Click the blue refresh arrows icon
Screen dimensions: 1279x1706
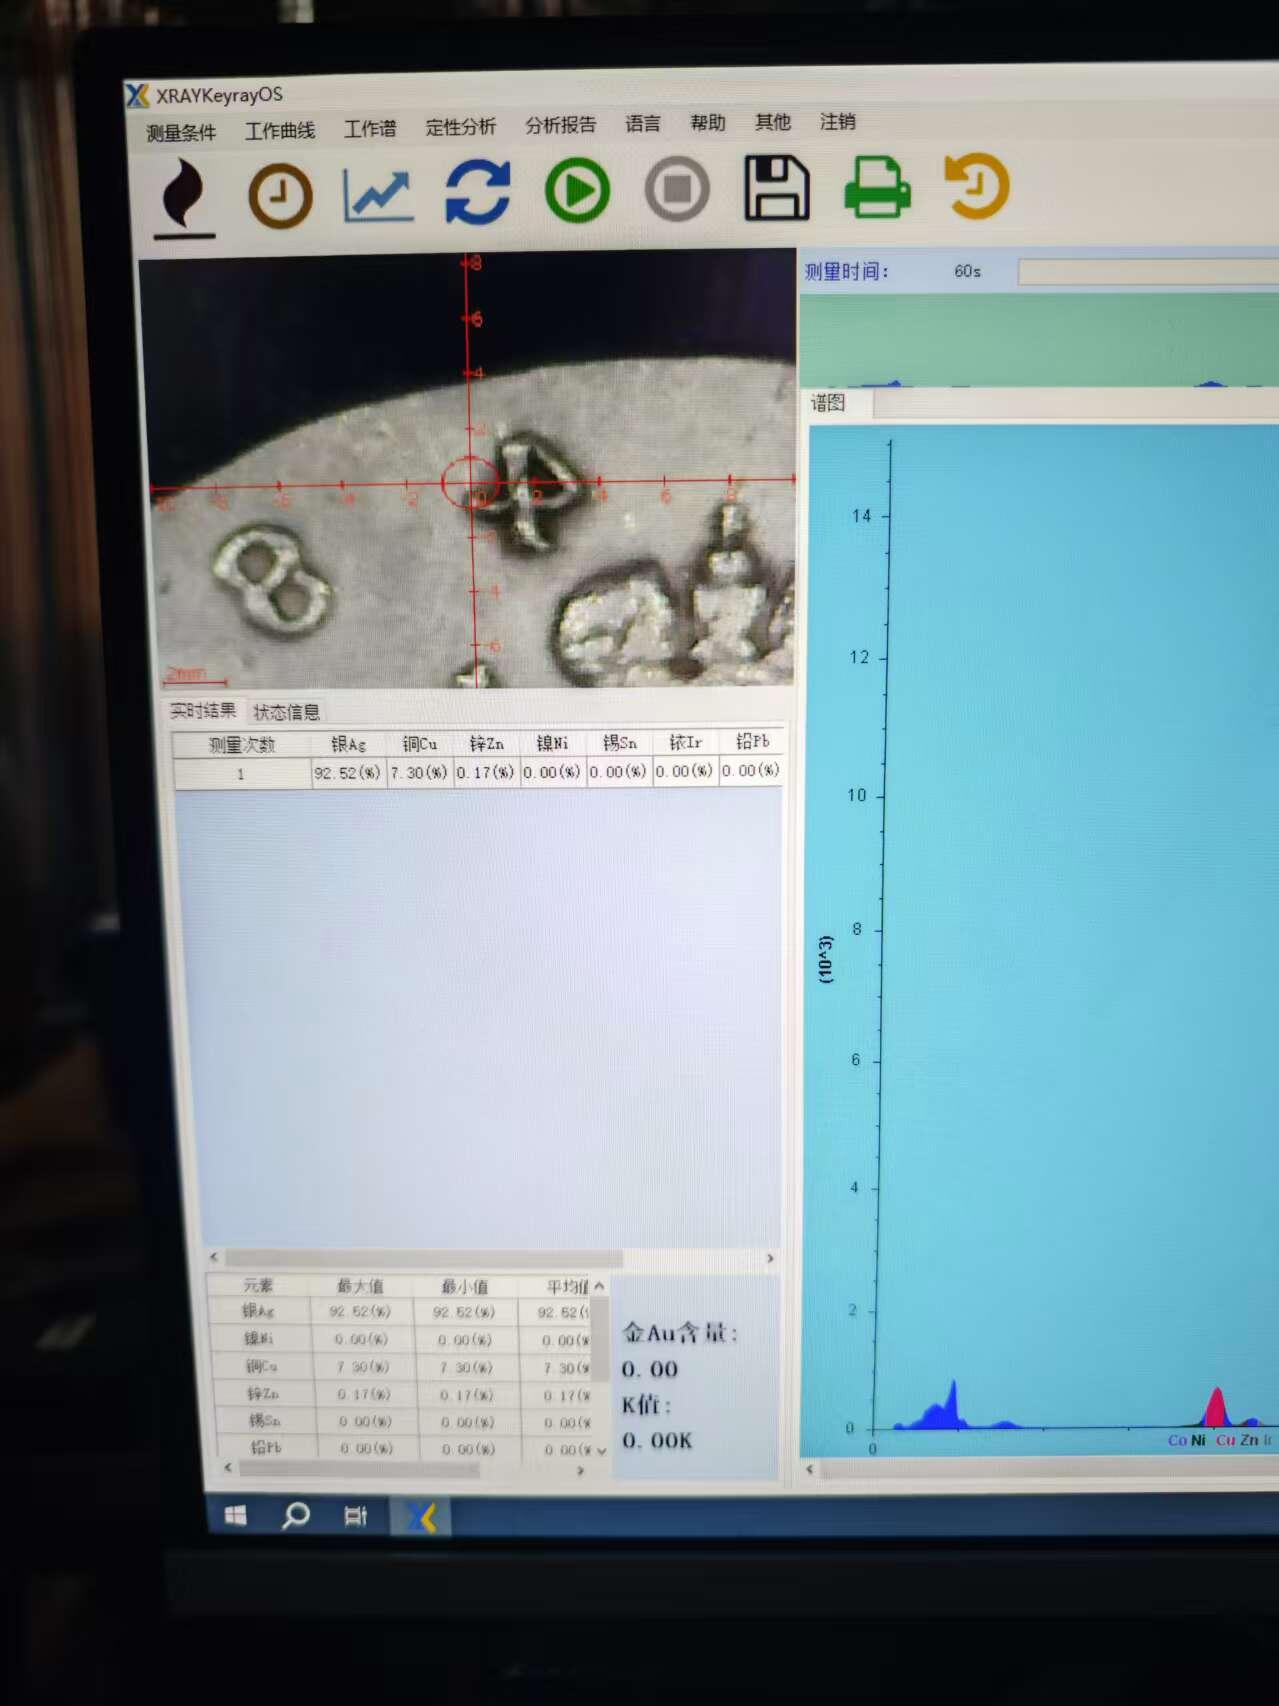478,192
